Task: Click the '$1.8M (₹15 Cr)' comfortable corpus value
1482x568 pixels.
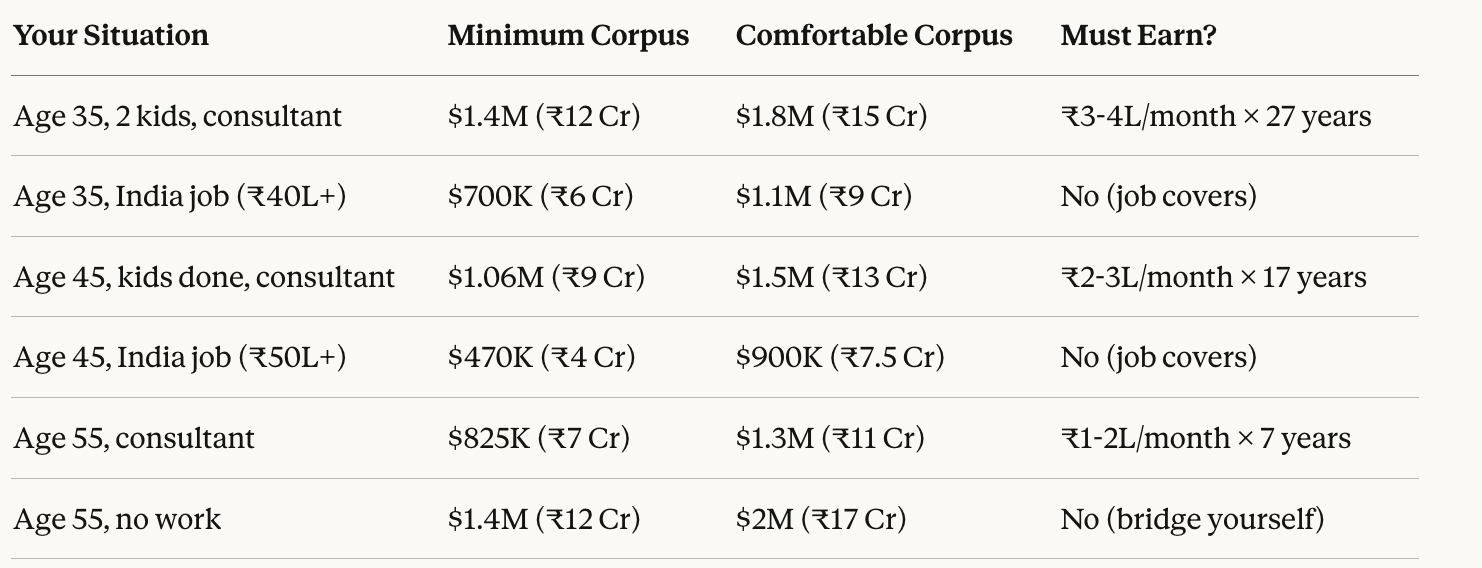Action: tap(831, 116)
